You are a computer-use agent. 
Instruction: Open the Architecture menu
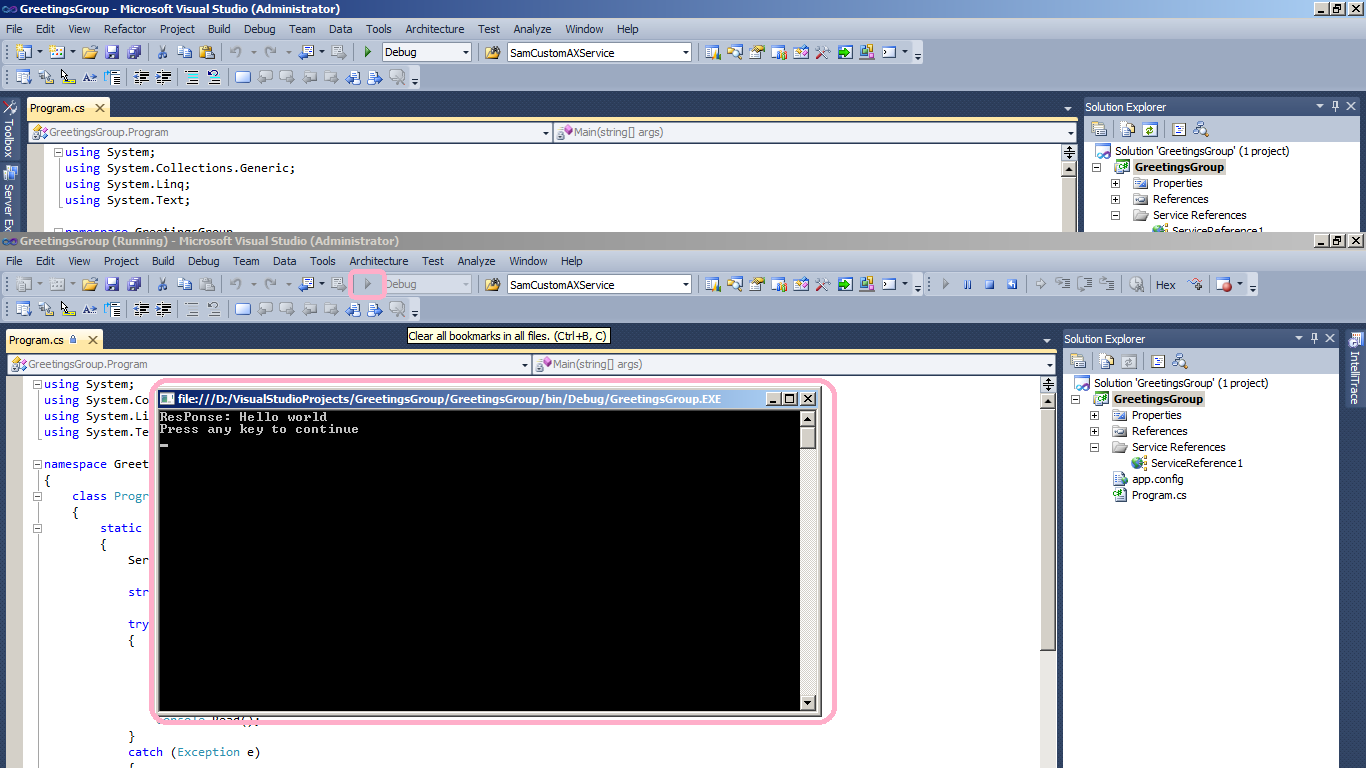378,261
